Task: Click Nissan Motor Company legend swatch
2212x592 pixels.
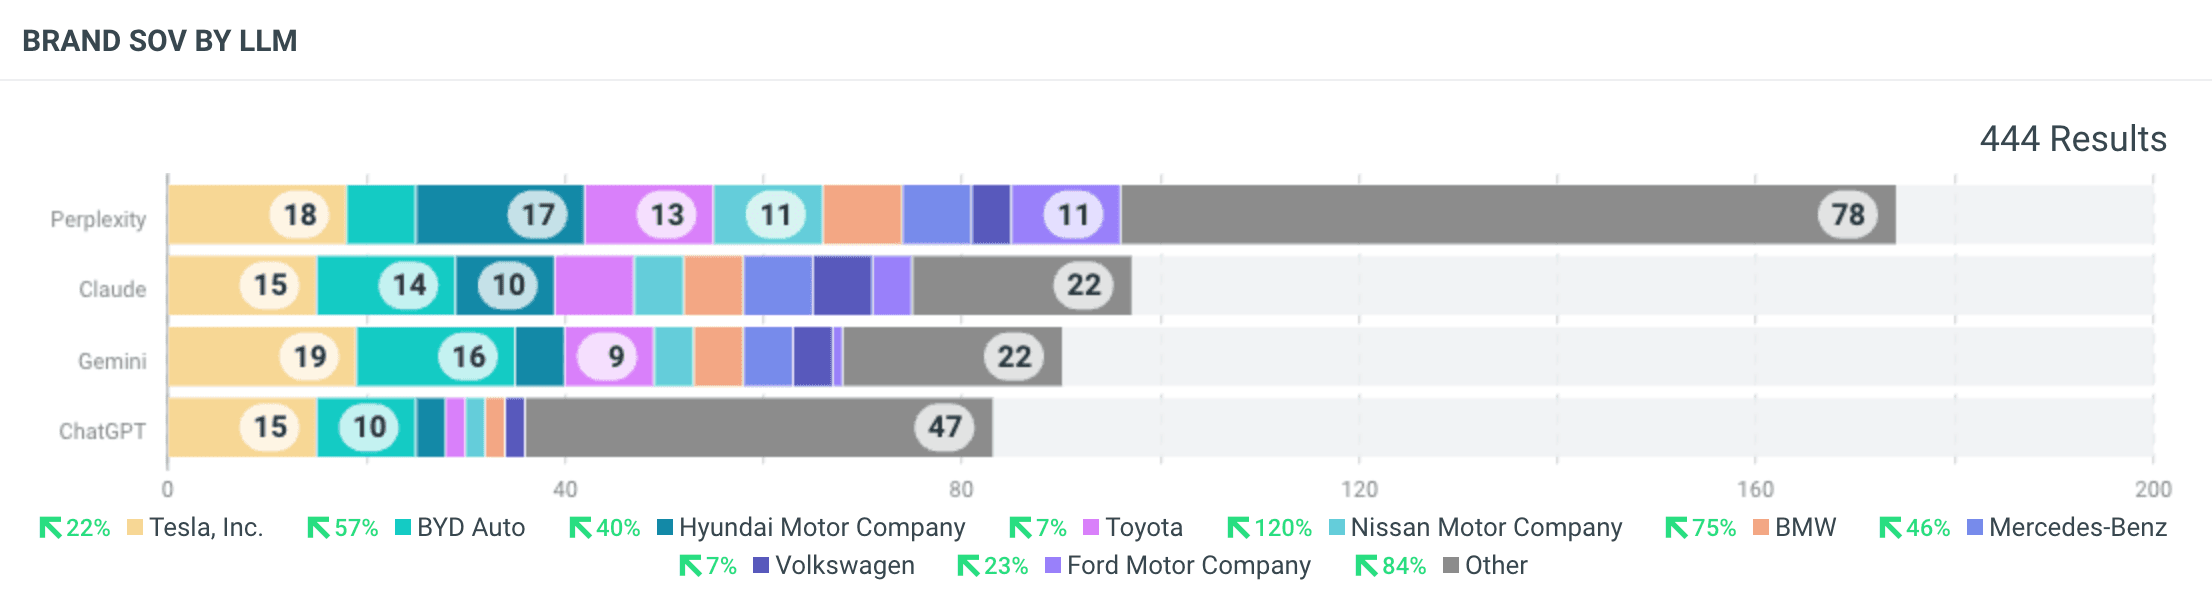Action: 1337,528
